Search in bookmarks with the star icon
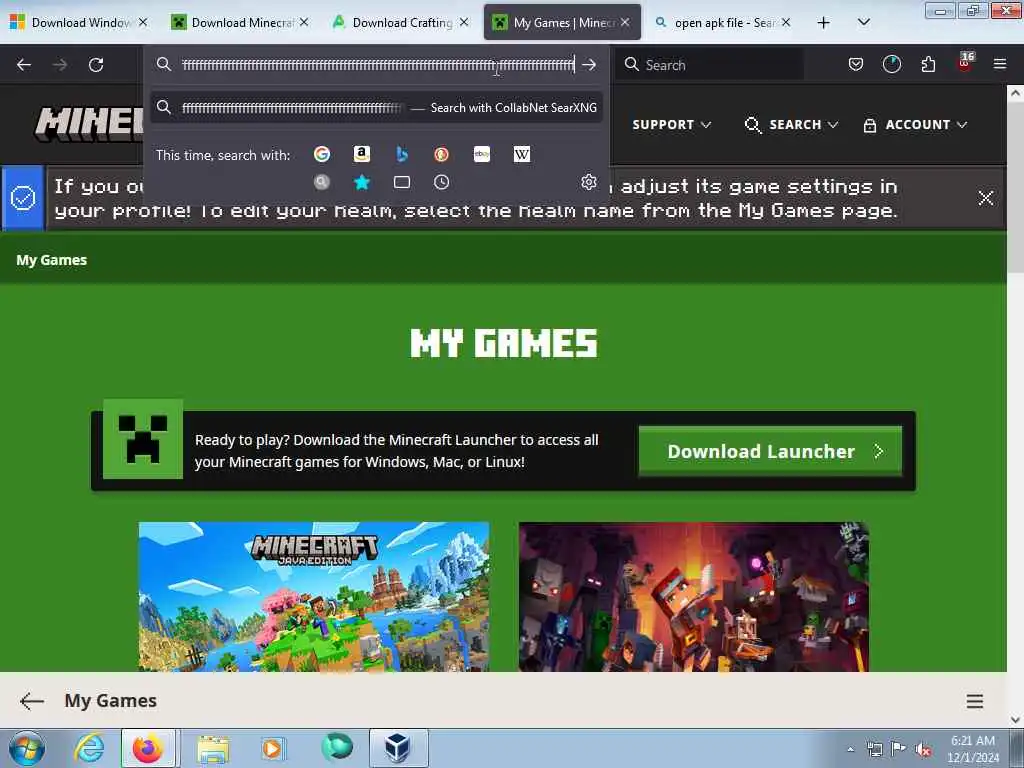The image size is (1024, 768). pyautogui.click(x=362, y=182)
